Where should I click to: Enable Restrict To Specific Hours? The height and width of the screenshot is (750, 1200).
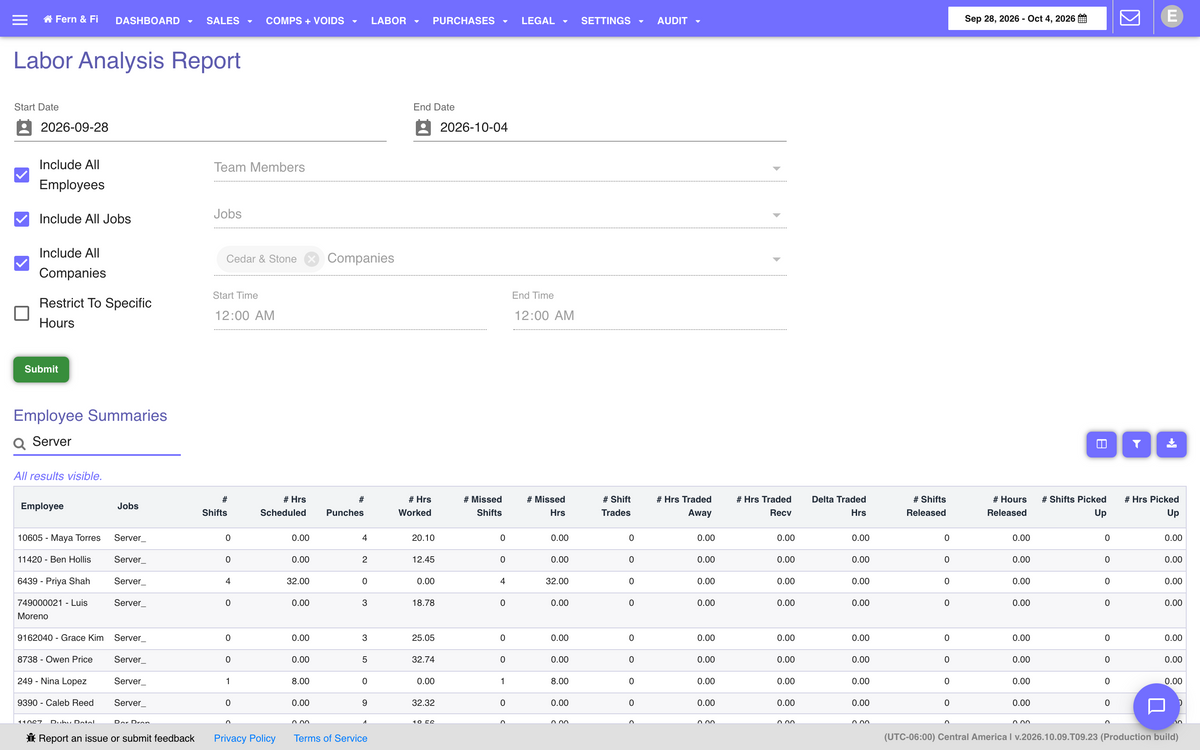click(21, 313)
